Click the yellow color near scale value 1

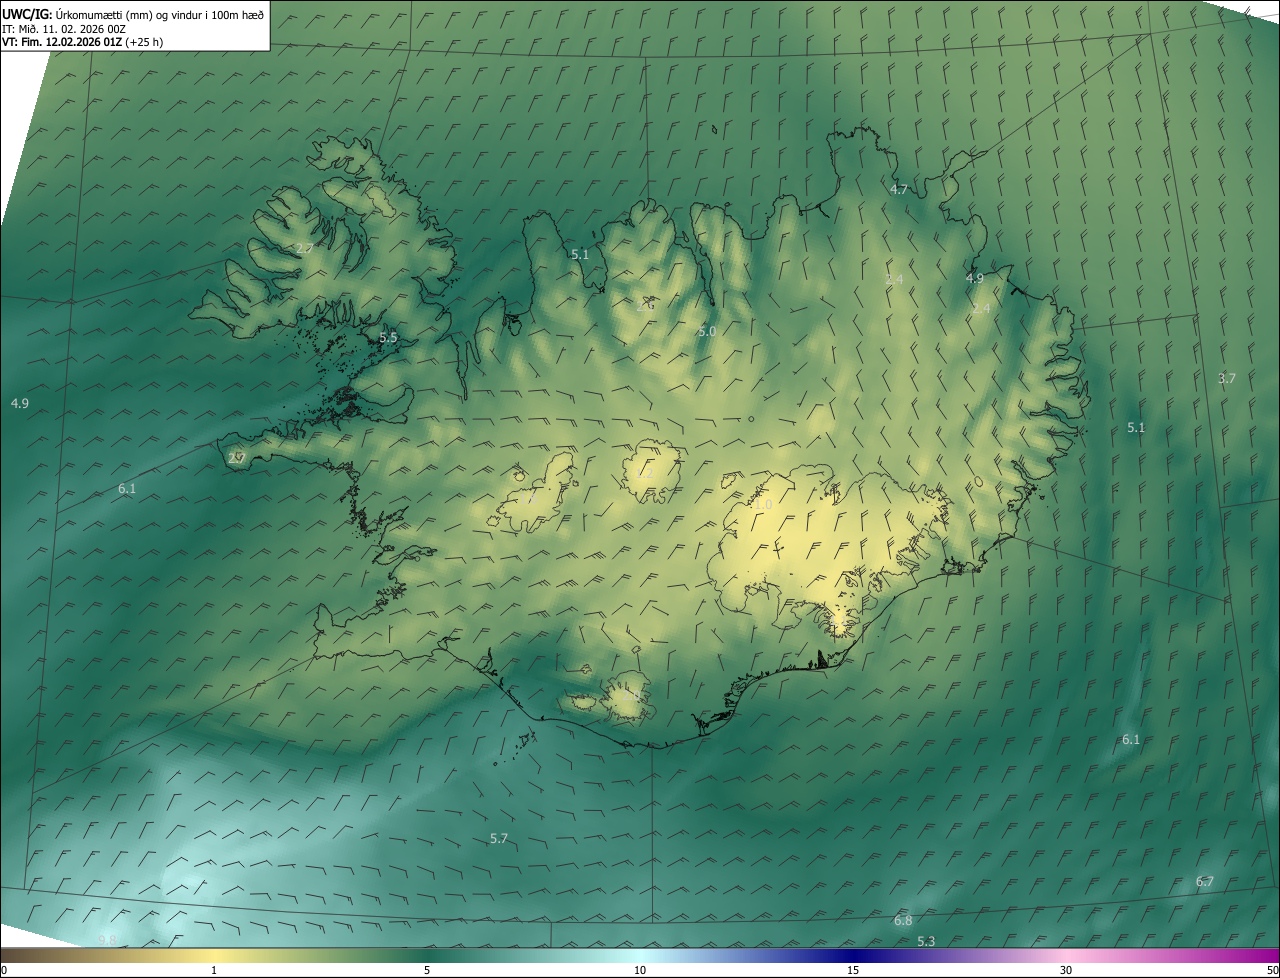click(215, 955)
